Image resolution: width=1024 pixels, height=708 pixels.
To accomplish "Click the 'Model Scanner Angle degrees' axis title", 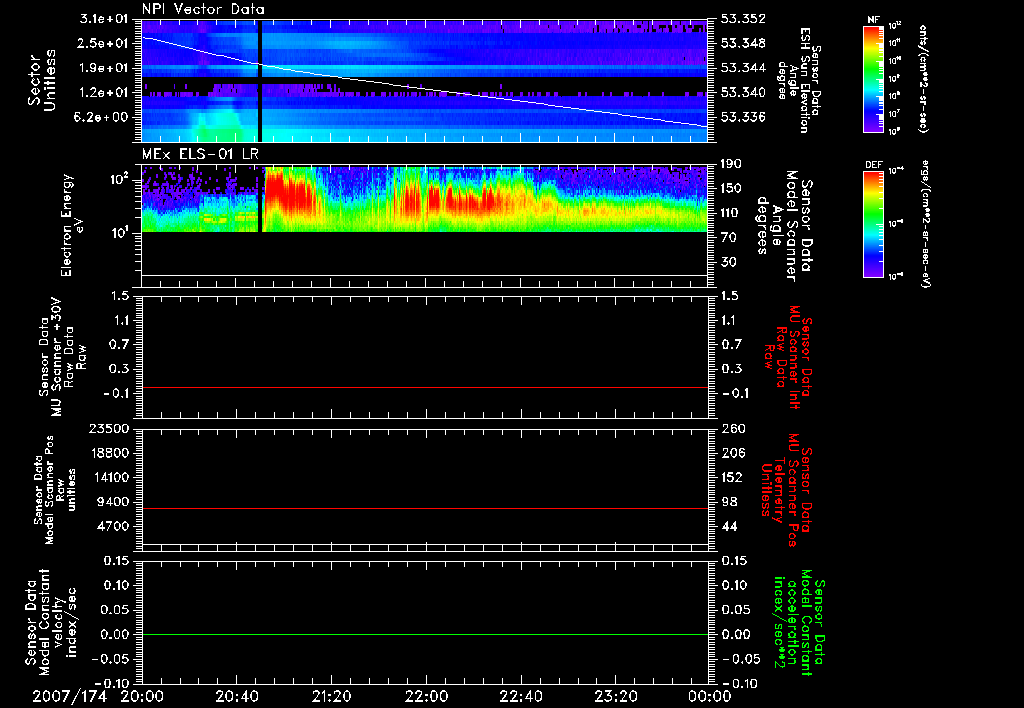I will click(784, 226).
